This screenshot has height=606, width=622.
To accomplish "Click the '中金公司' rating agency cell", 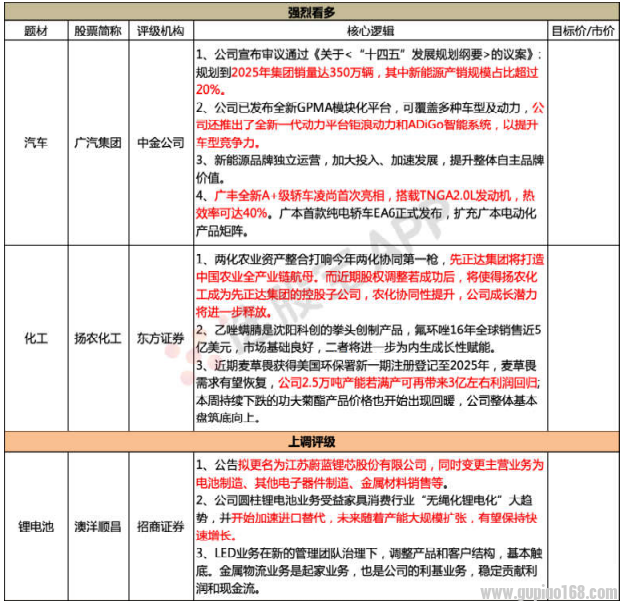I will point(161,142).
